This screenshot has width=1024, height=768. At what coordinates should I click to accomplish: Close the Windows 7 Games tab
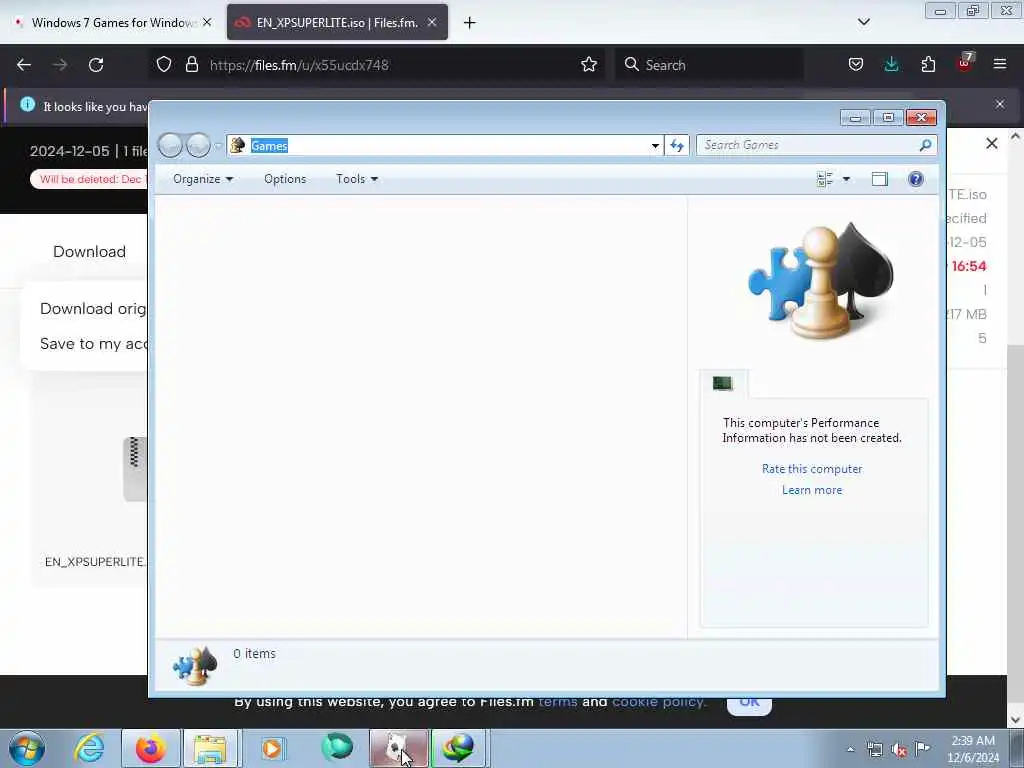click(207, 22)
